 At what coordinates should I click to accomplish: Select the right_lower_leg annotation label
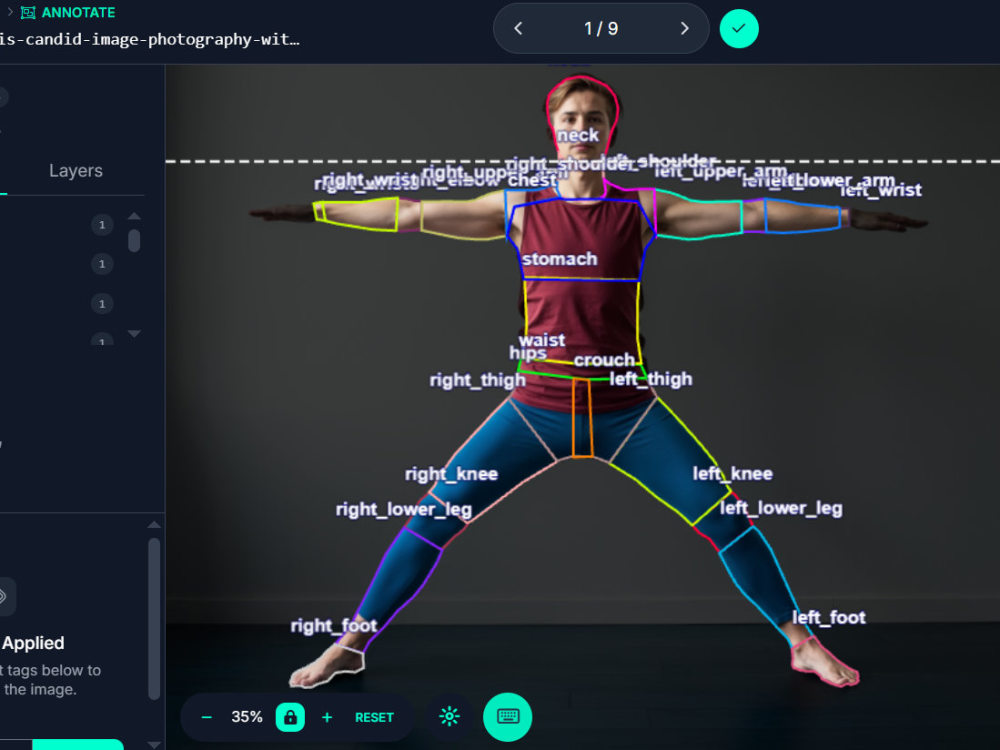pyautogui.click(x=404, y=510)
